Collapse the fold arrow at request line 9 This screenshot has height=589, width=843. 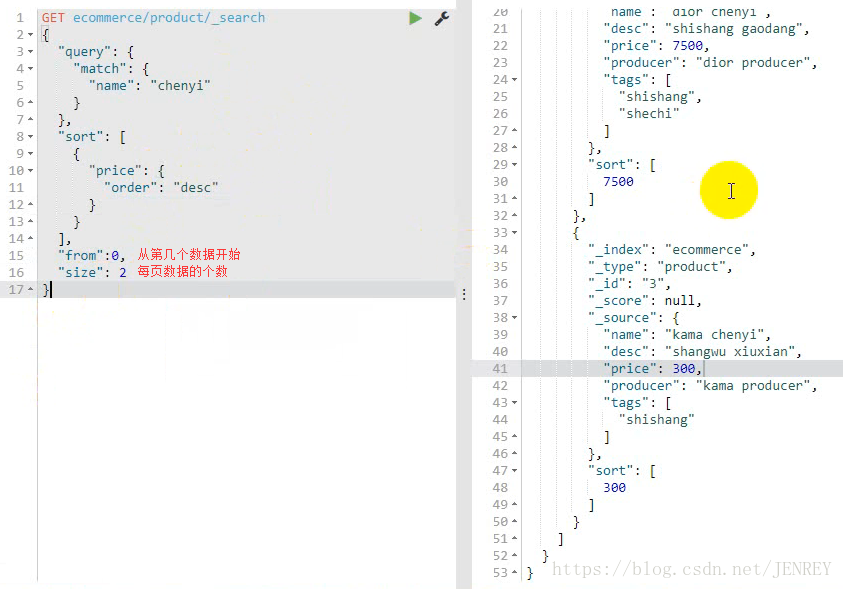click(31, 154)
